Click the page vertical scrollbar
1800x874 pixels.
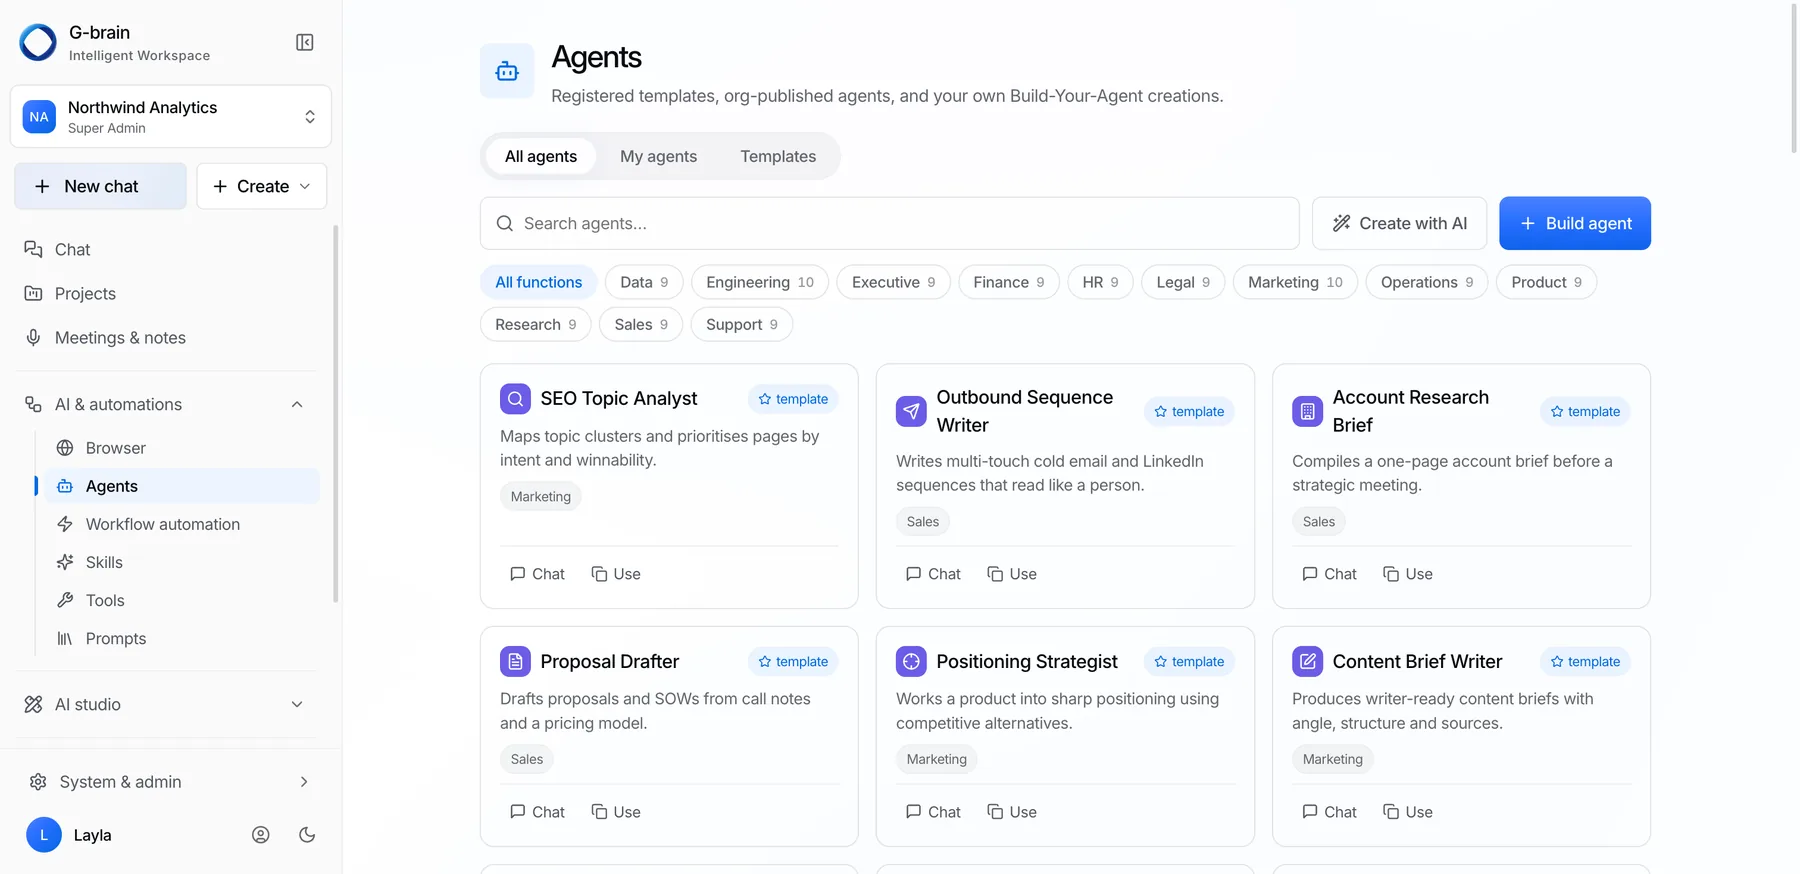coord(1794,77)
